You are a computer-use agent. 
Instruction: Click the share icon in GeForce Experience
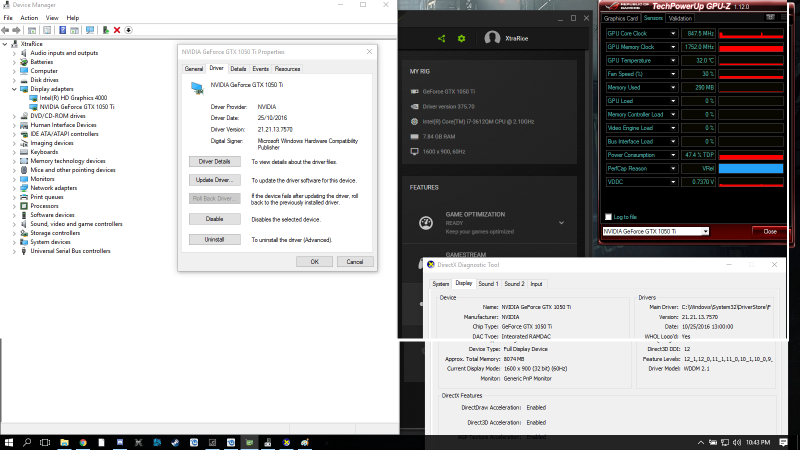(441, 38)
